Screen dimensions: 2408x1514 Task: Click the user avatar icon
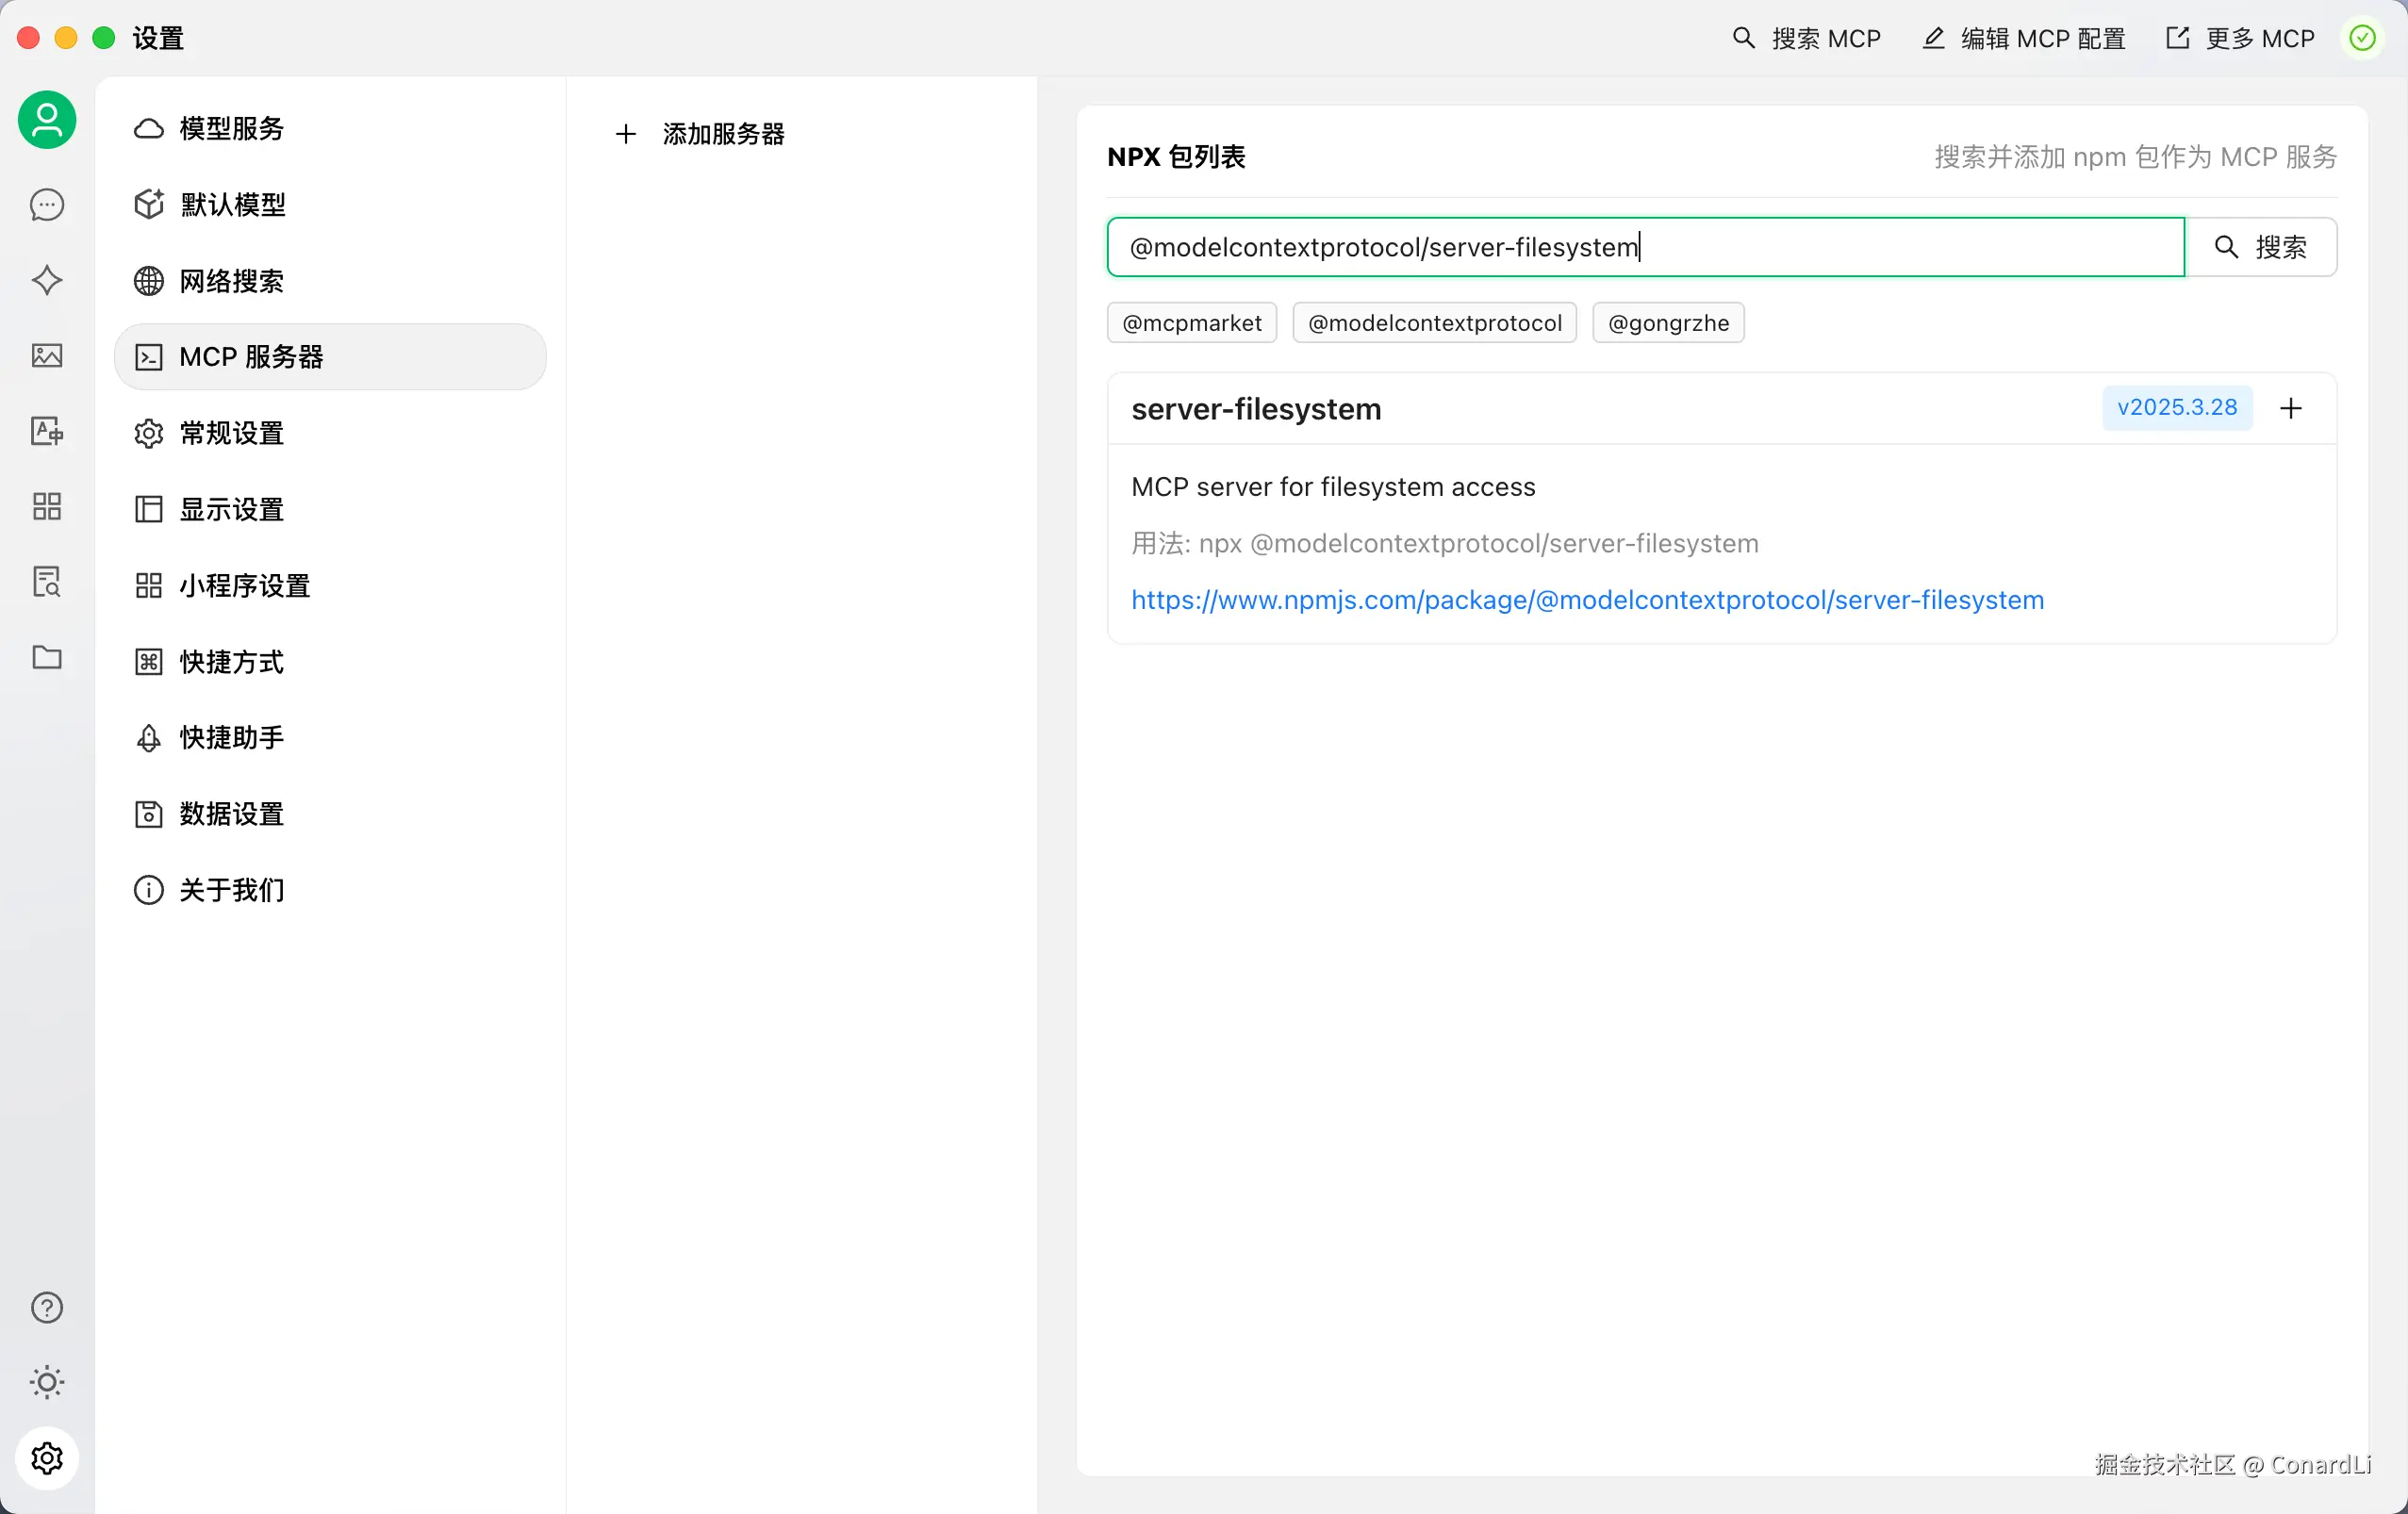tap(47, 120)
